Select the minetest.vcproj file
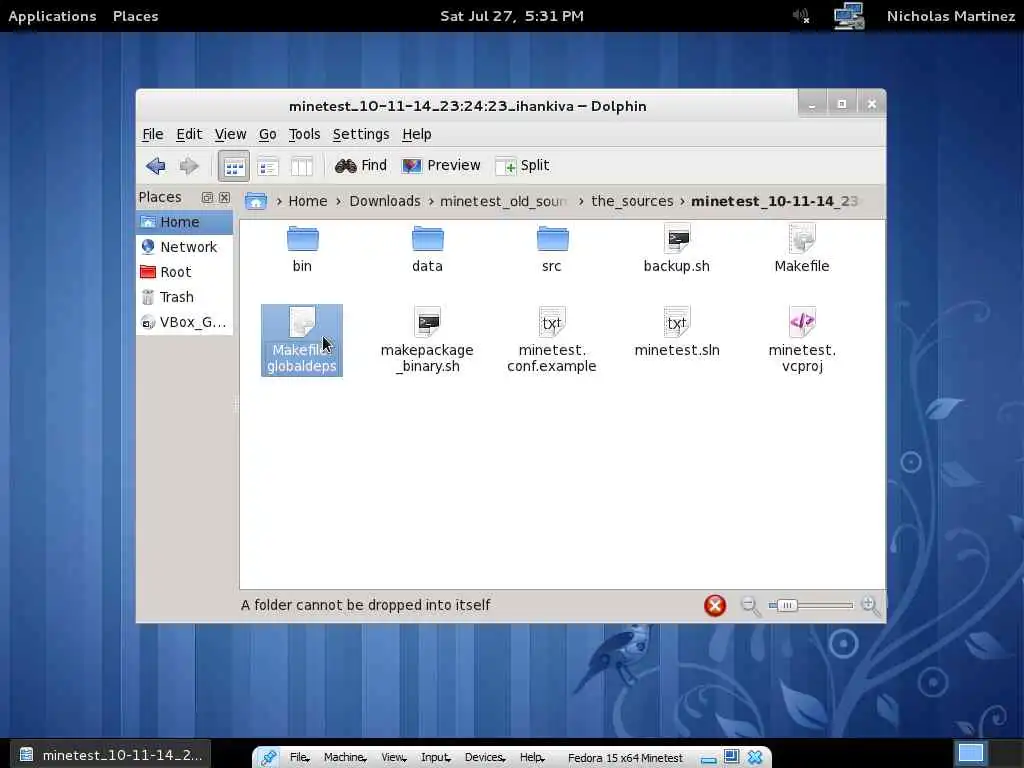Screen dimensions: 1024x768 802,340
